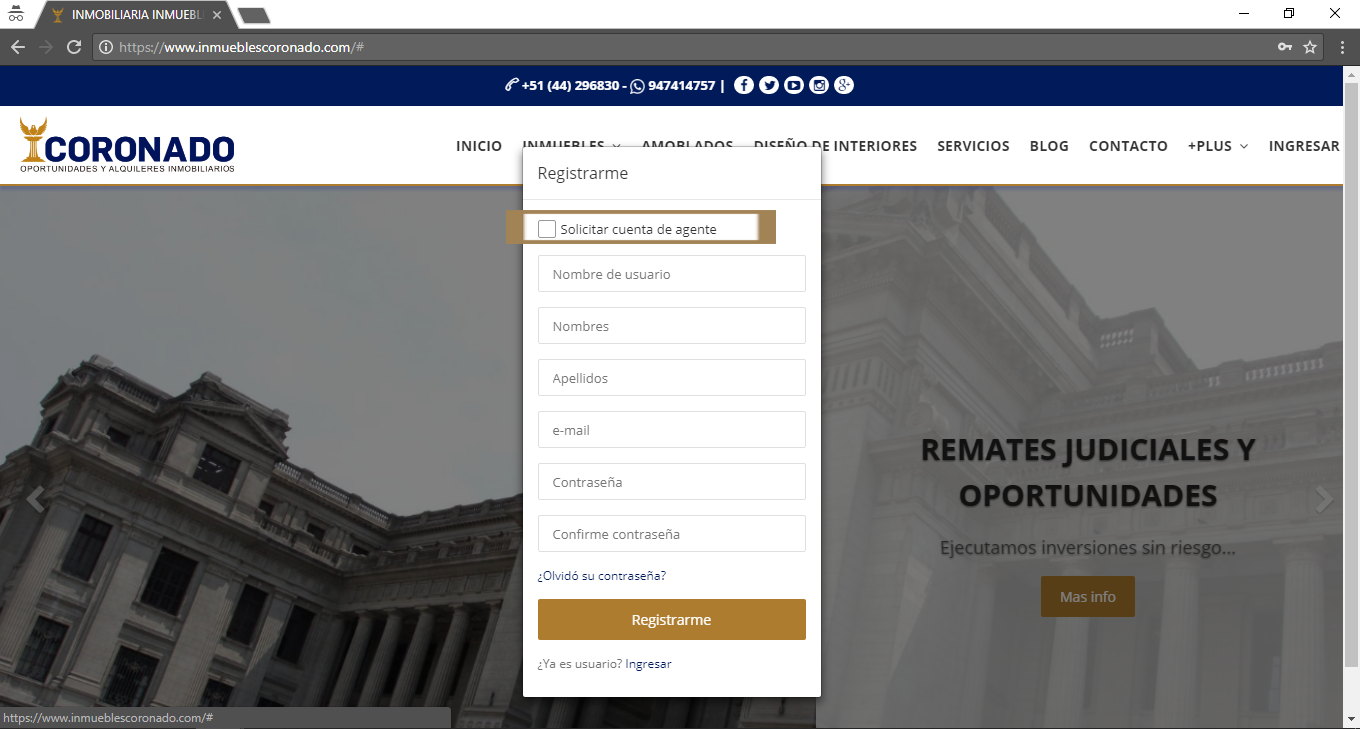
Task: Go to next slide arrow
Action: coord(1324,500)
